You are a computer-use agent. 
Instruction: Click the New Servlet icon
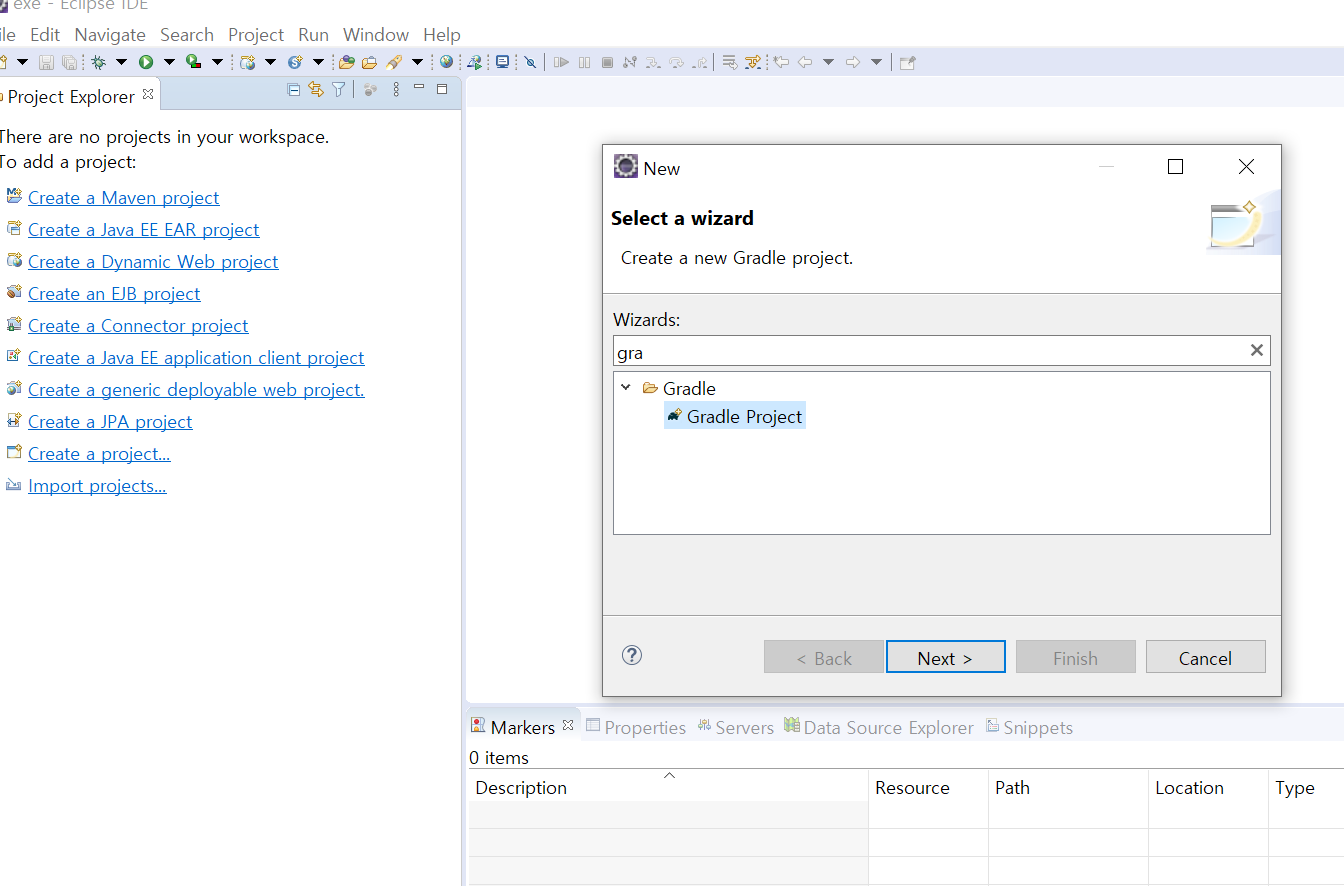(x=295, y=62)
